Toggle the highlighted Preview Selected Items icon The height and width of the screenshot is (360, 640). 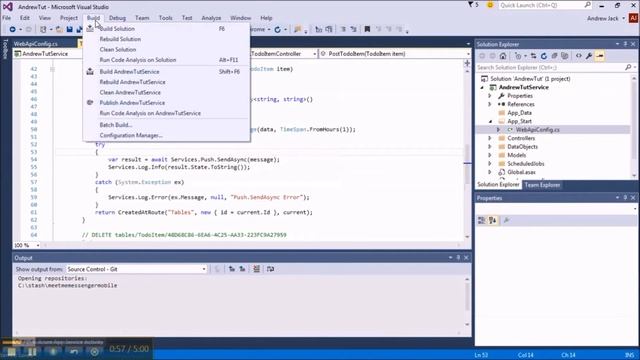click(x=600, y=56)
